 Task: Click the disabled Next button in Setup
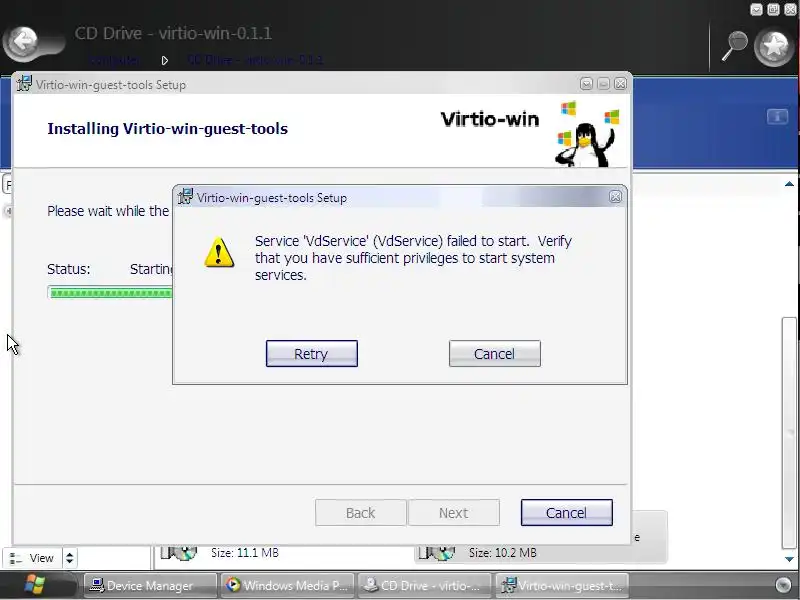454,512
